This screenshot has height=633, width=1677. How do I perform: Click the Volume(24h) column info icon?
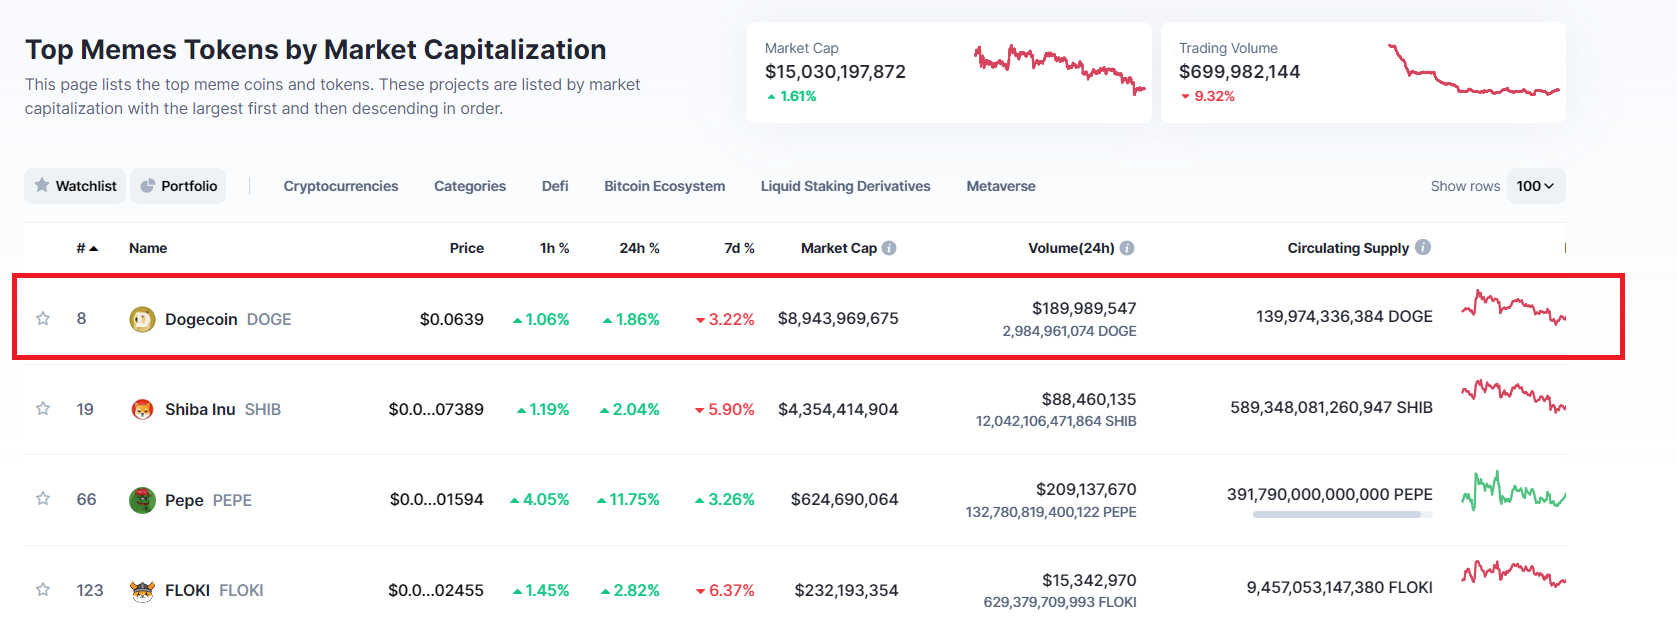pos(1127,248)
